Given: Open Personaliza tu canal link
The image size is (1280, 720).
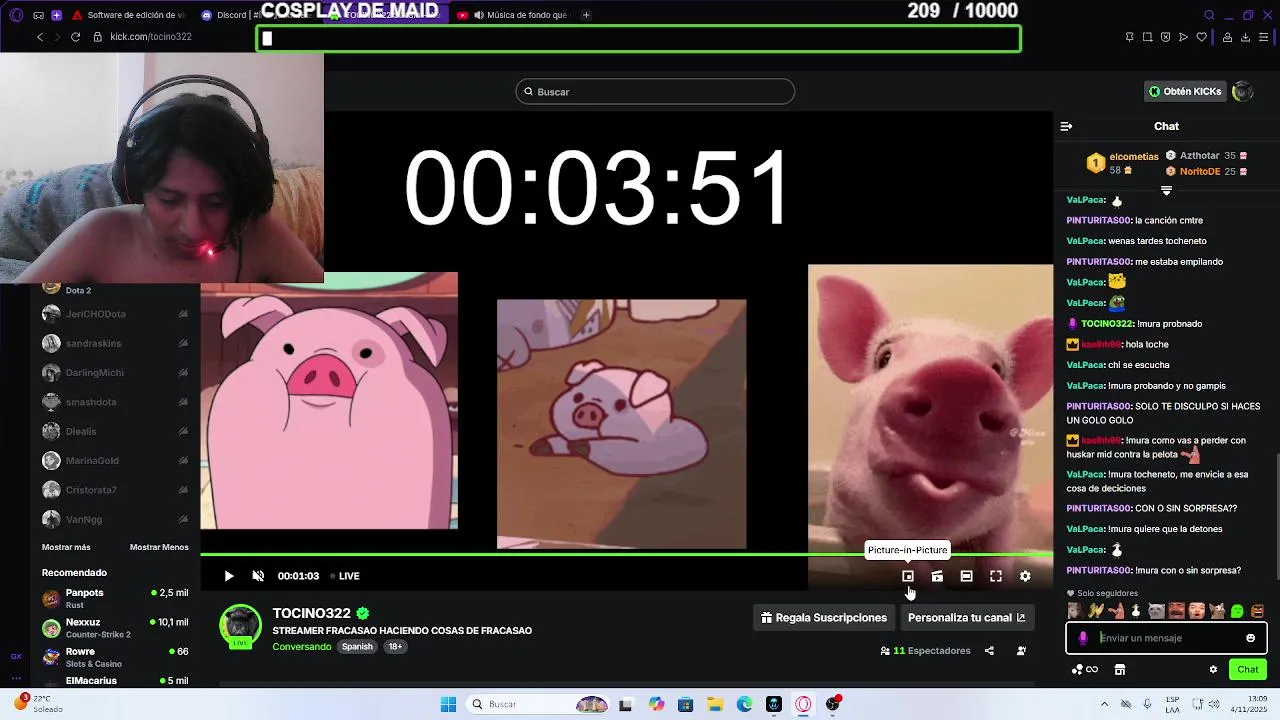Looking at the screenshot, I should coord(967,618).
